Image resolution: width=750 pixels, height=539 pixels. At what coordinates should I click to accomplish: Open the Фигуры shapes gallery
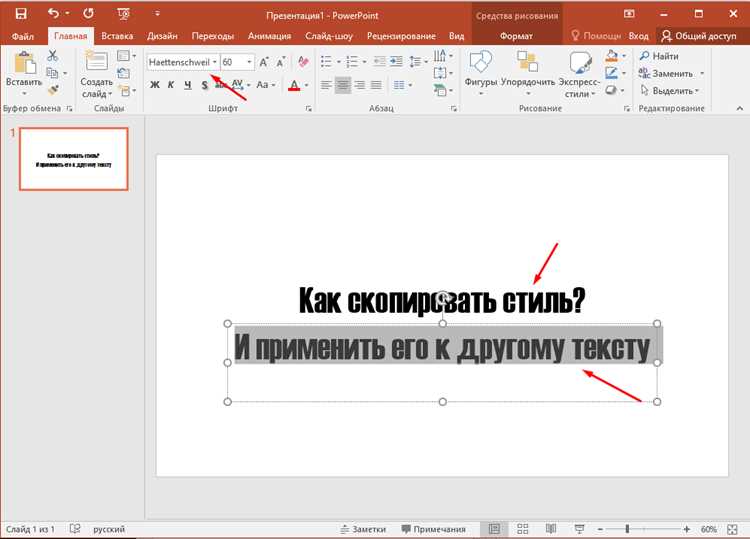481,72
